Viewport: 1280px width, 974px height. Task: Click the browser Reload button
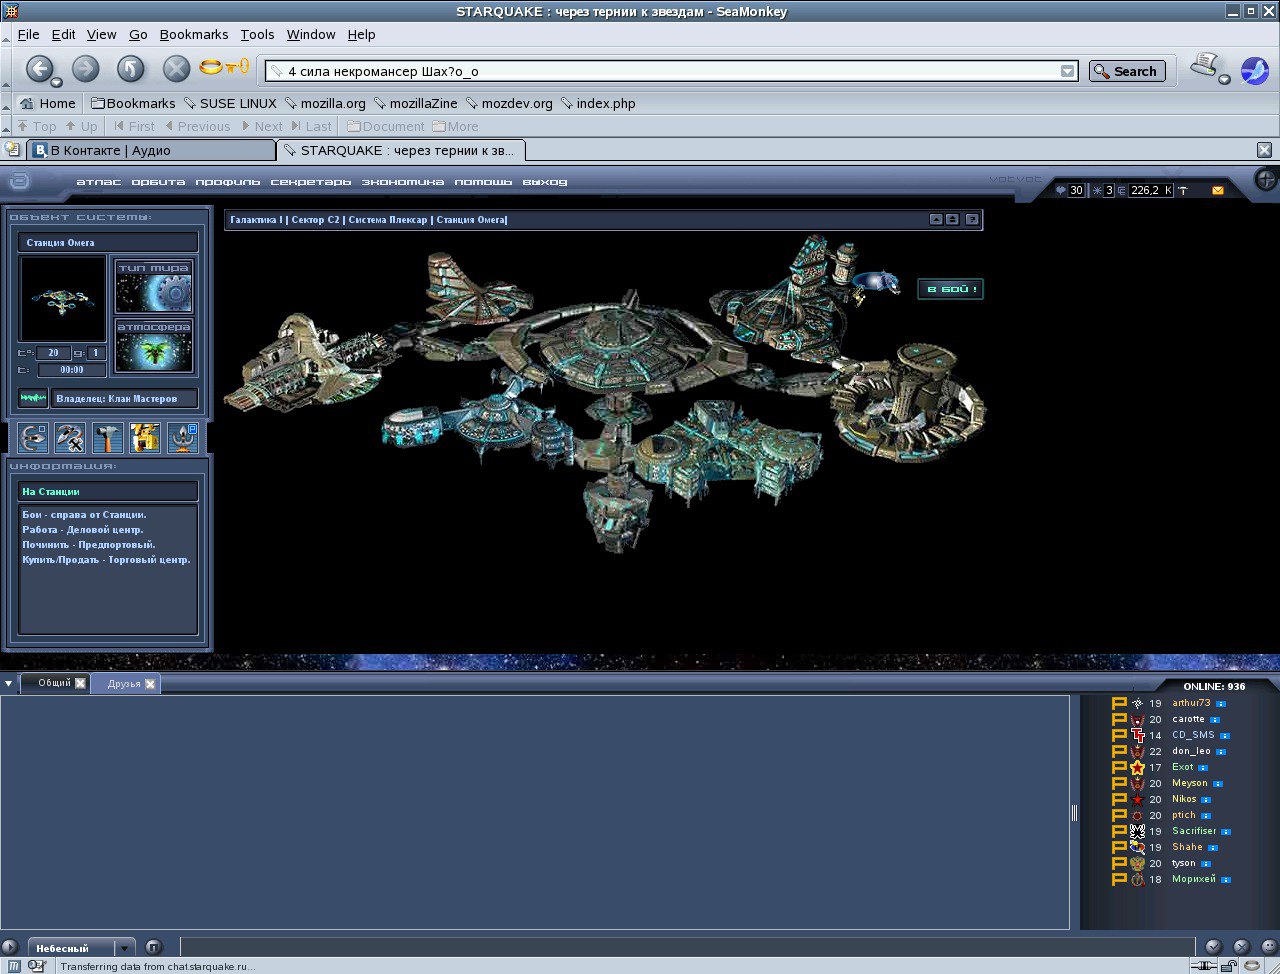[131, 69]
